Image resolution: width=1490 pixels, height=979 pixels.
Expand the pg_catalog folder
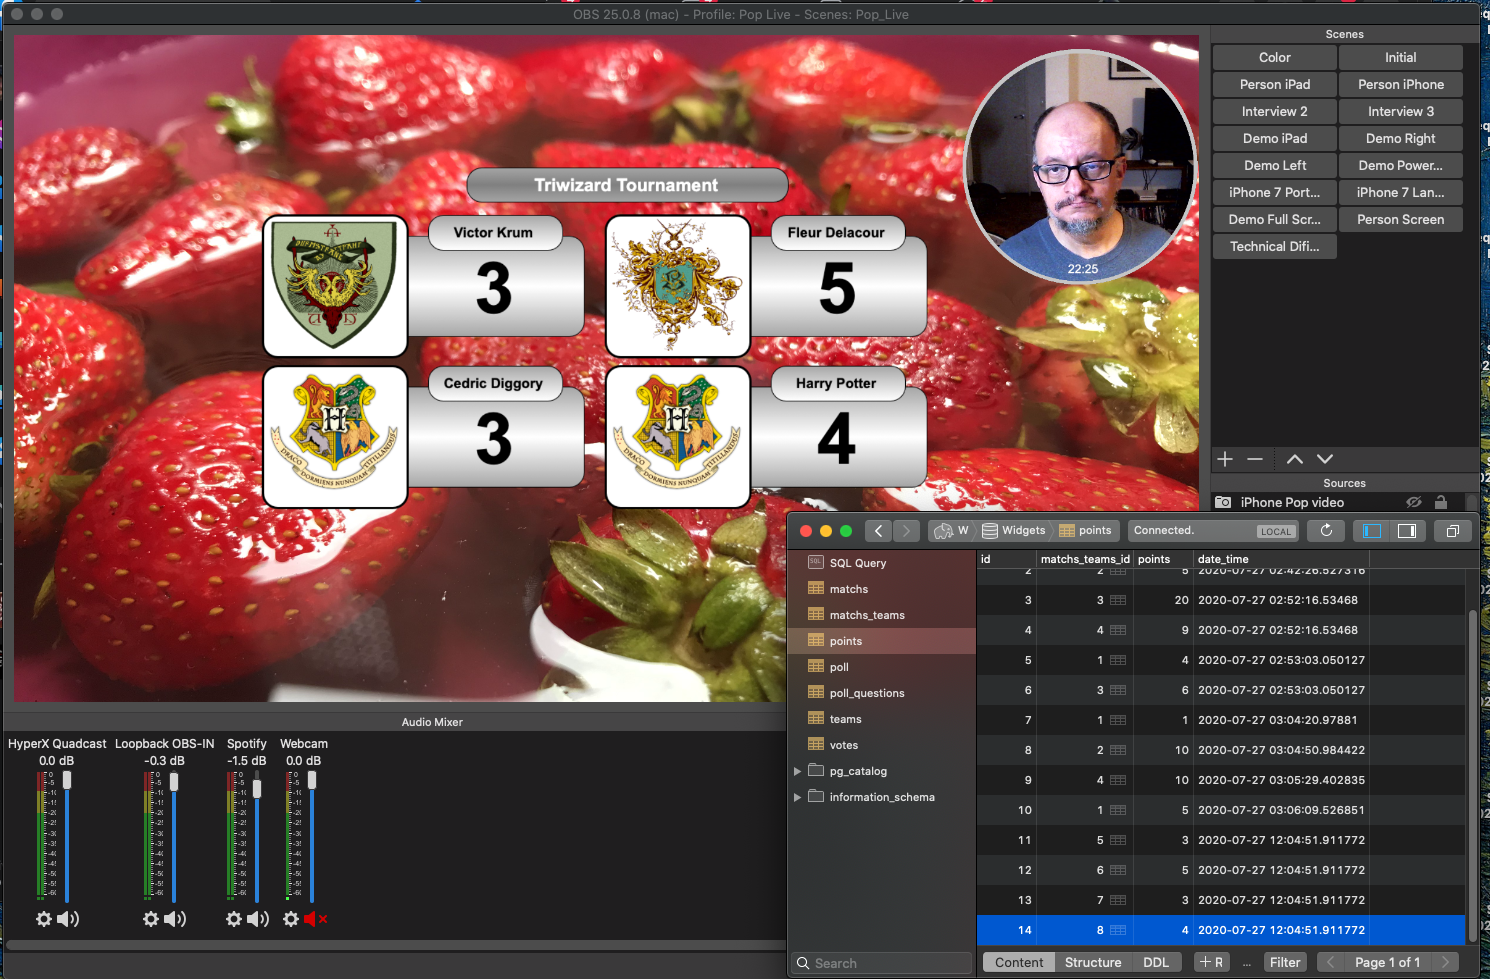pyautogui.click(x=797, y=771)
